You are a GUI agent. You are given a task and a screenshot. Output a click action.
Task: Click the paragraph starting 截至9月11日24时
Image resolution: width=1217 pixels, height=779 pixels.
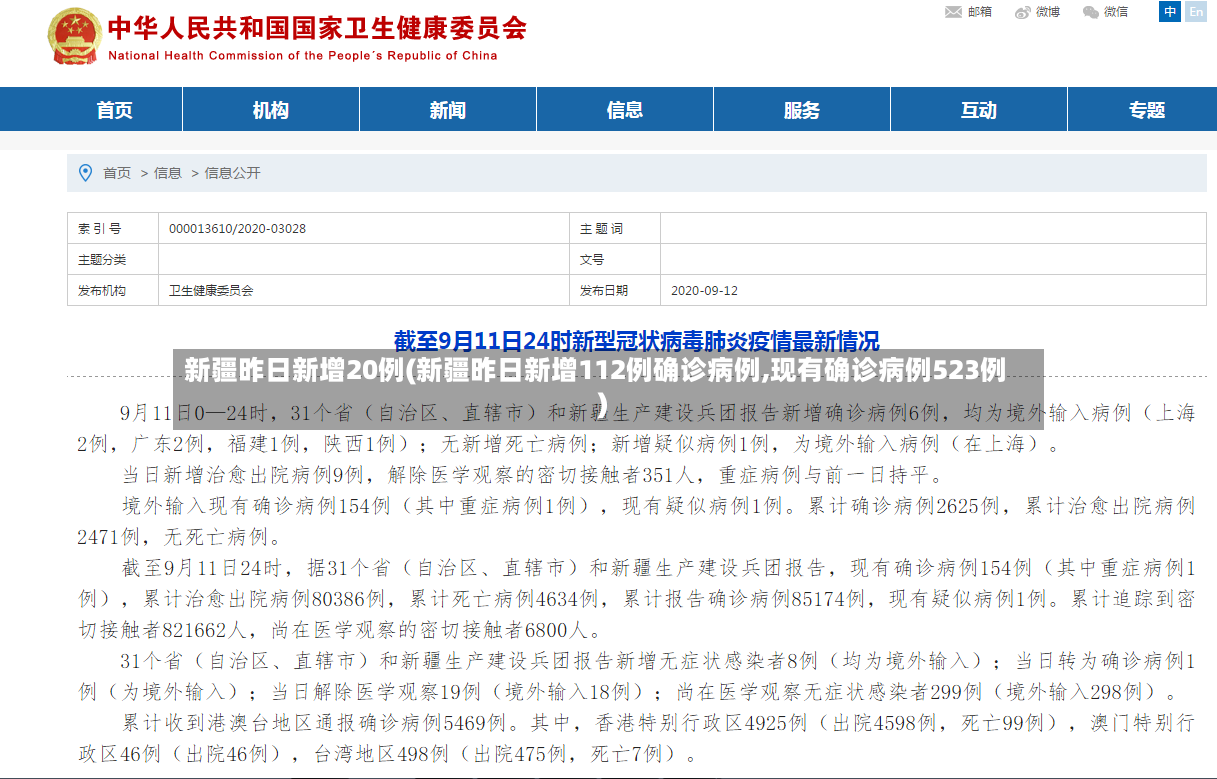coord(636,599)
